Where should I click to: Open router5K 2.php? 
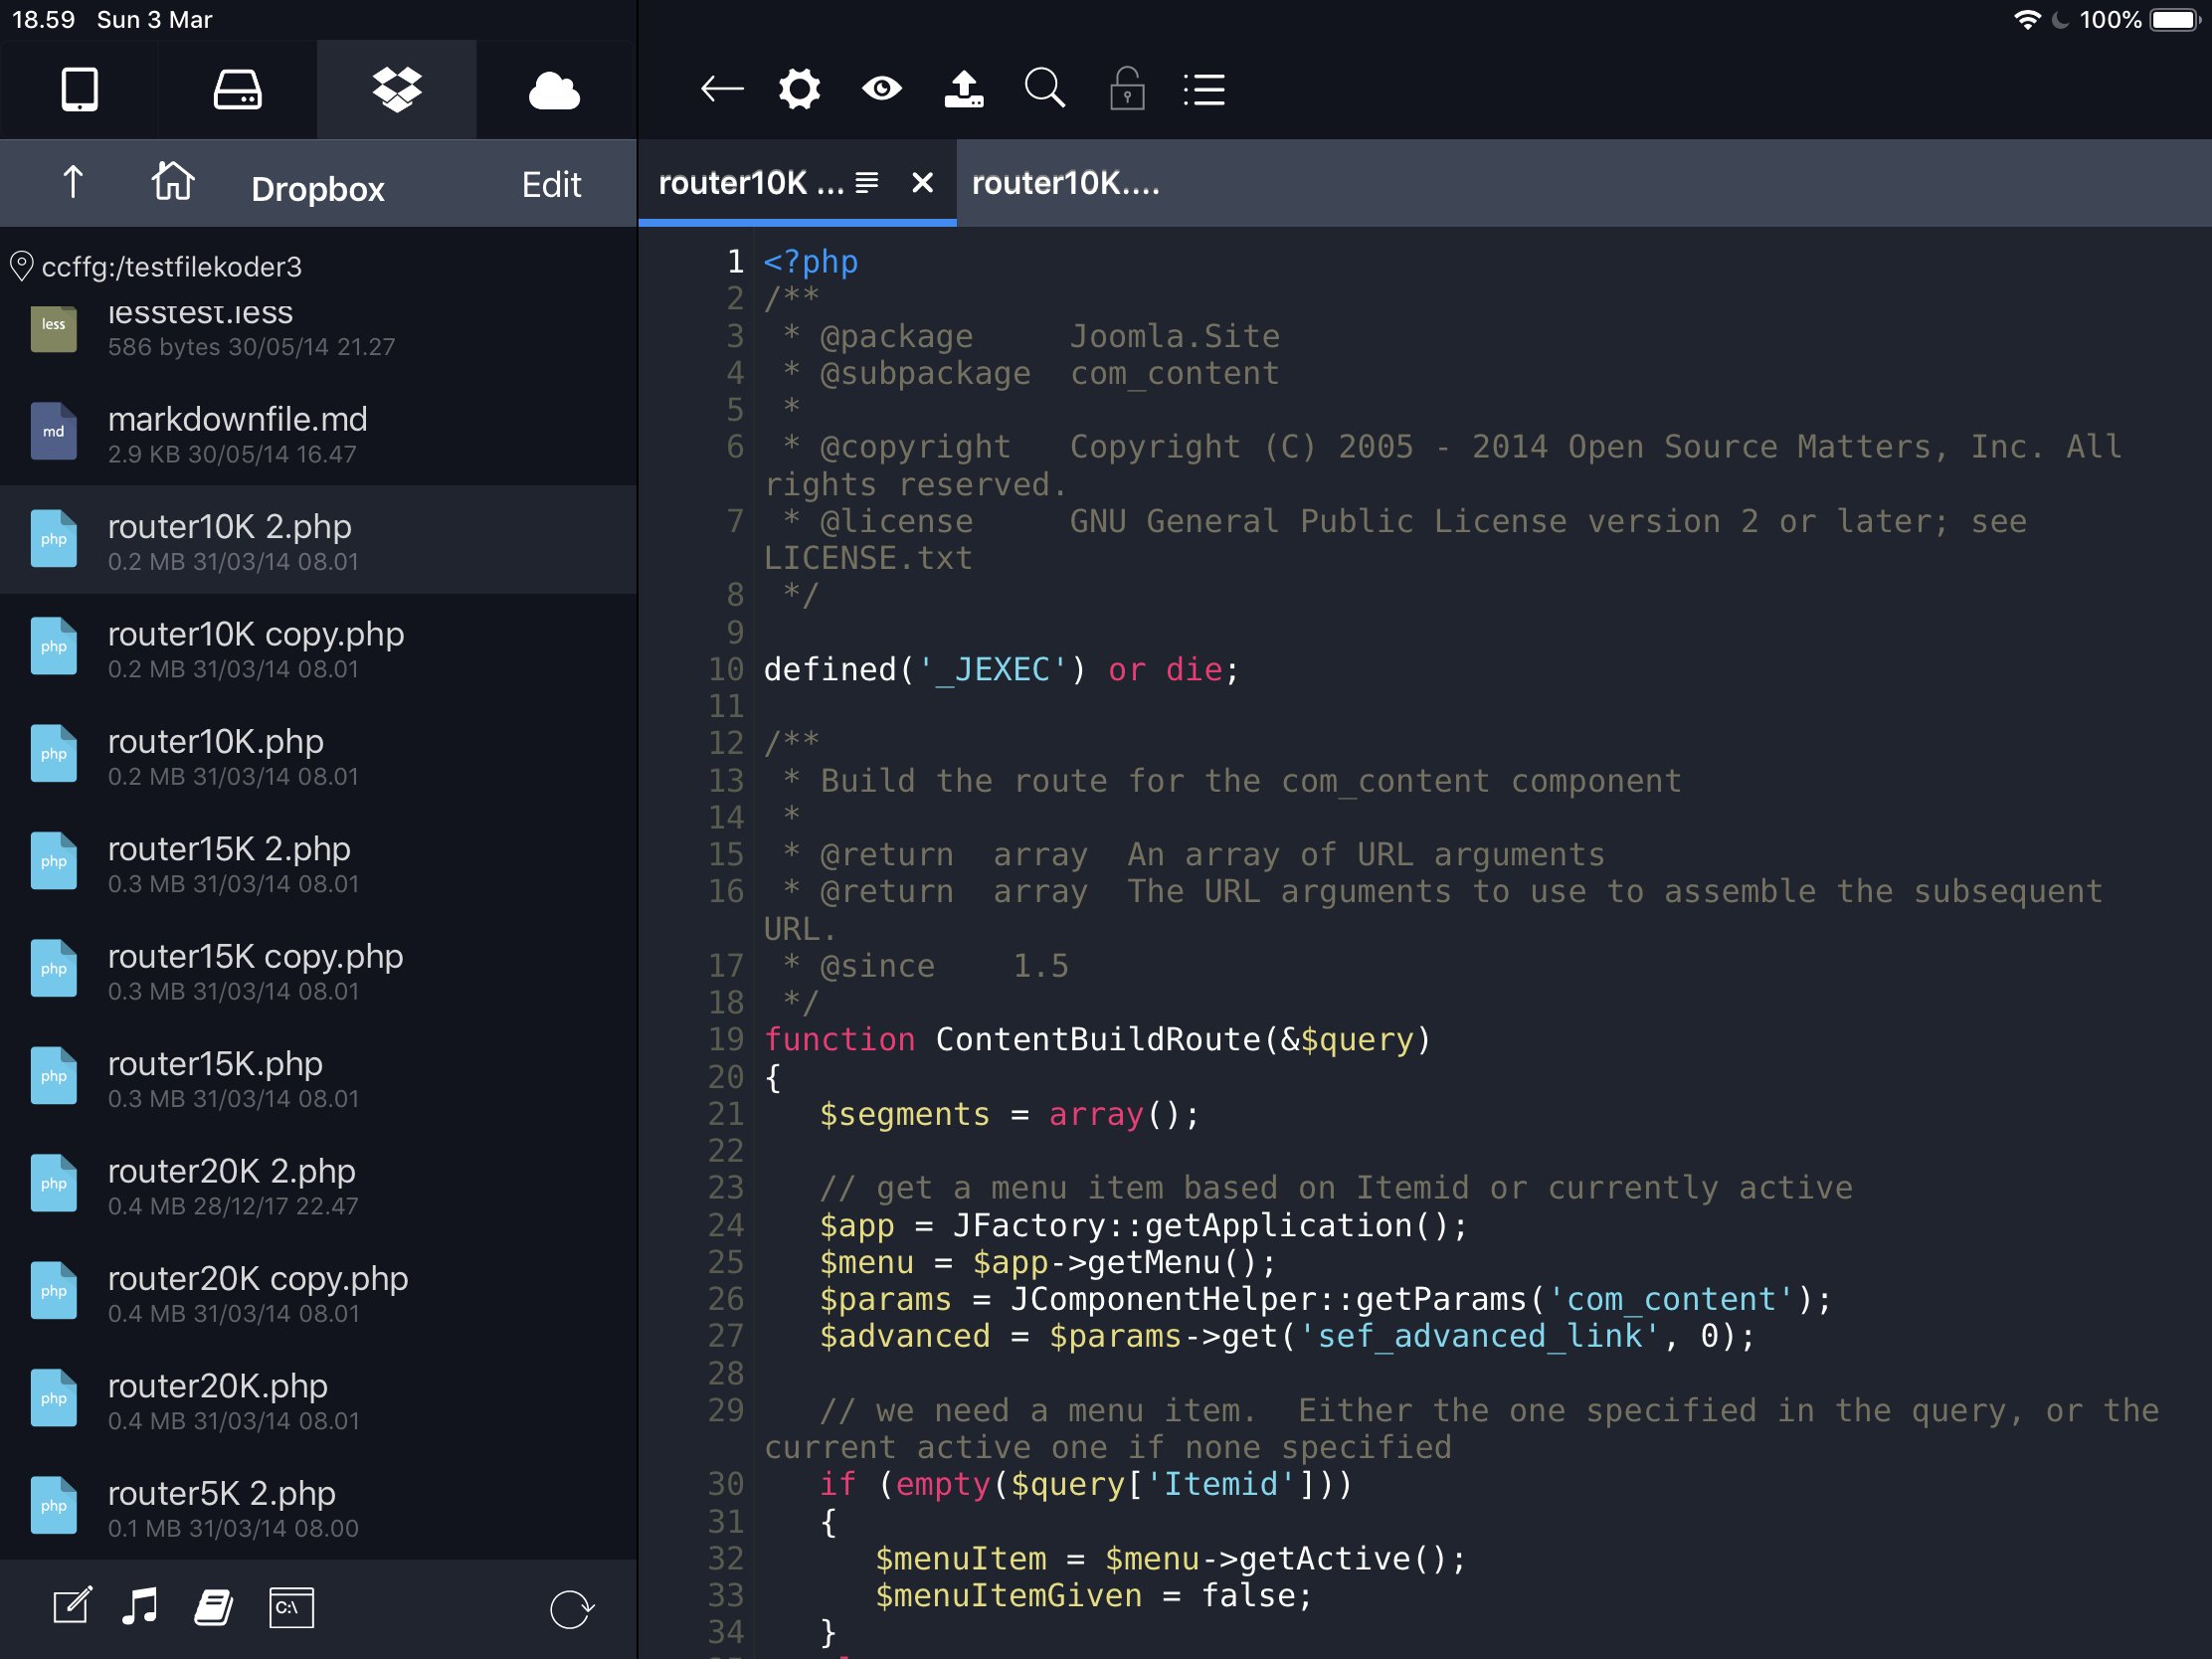[318, 1507]
